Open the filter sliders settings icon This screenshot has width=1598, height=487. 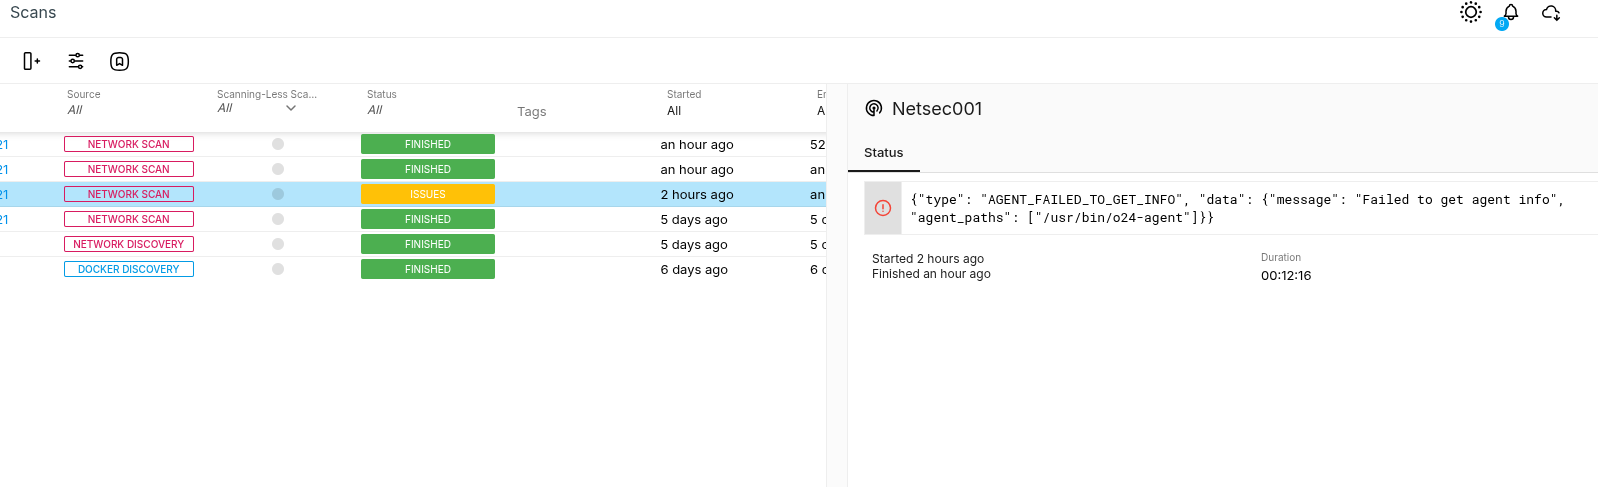click(x=76, y=61)
